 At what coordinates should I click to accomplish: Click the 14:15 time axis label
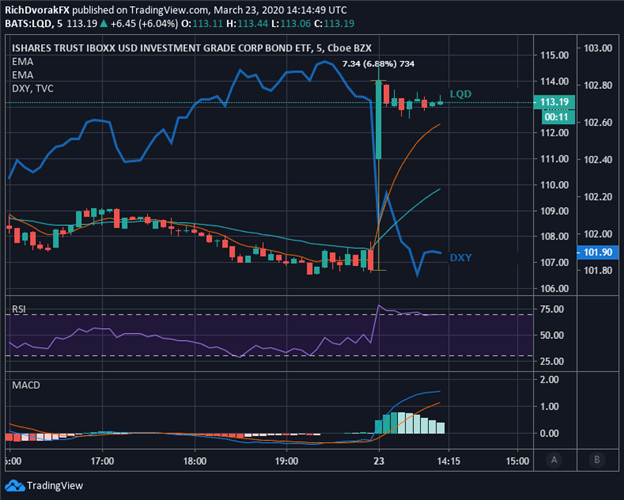coord(448,461)
